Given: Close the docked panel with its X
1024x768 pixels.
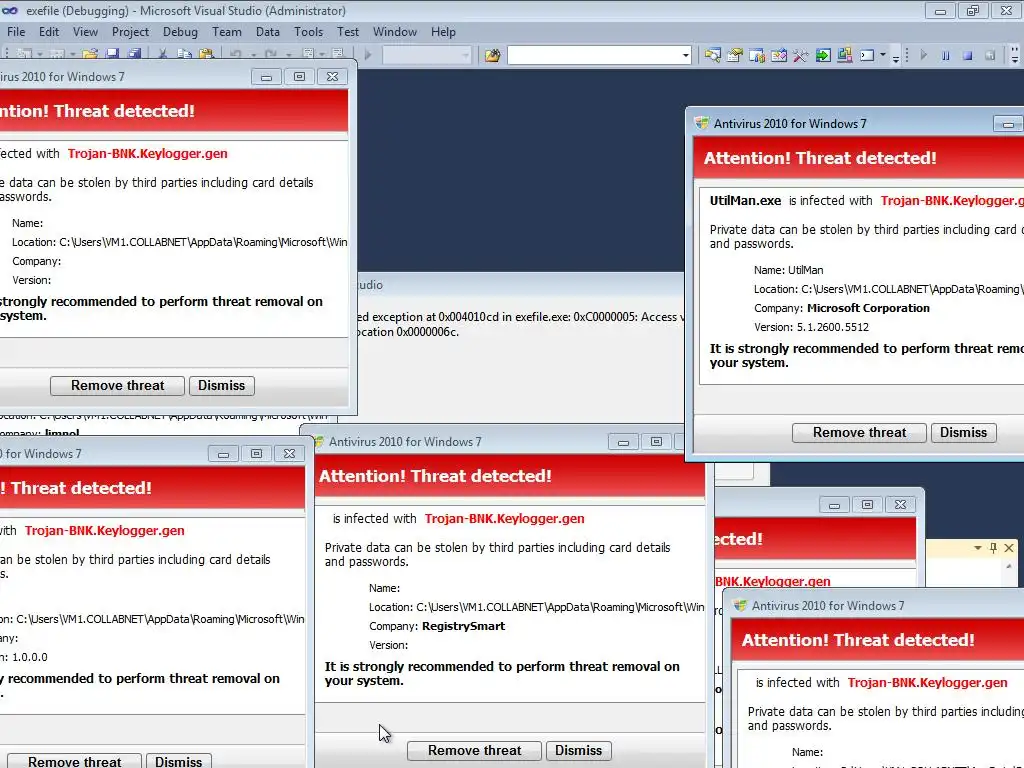Looking at the screenshot, I should pos(1009,547).
